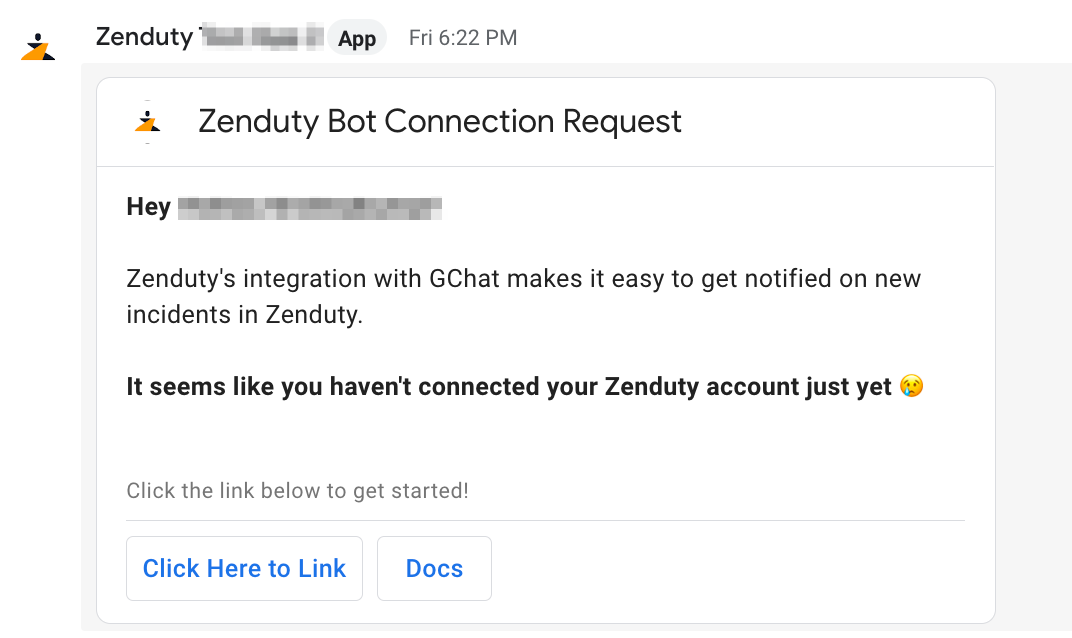Open the Click Here to Link button
1072x638 pixels.
(244, 568)
